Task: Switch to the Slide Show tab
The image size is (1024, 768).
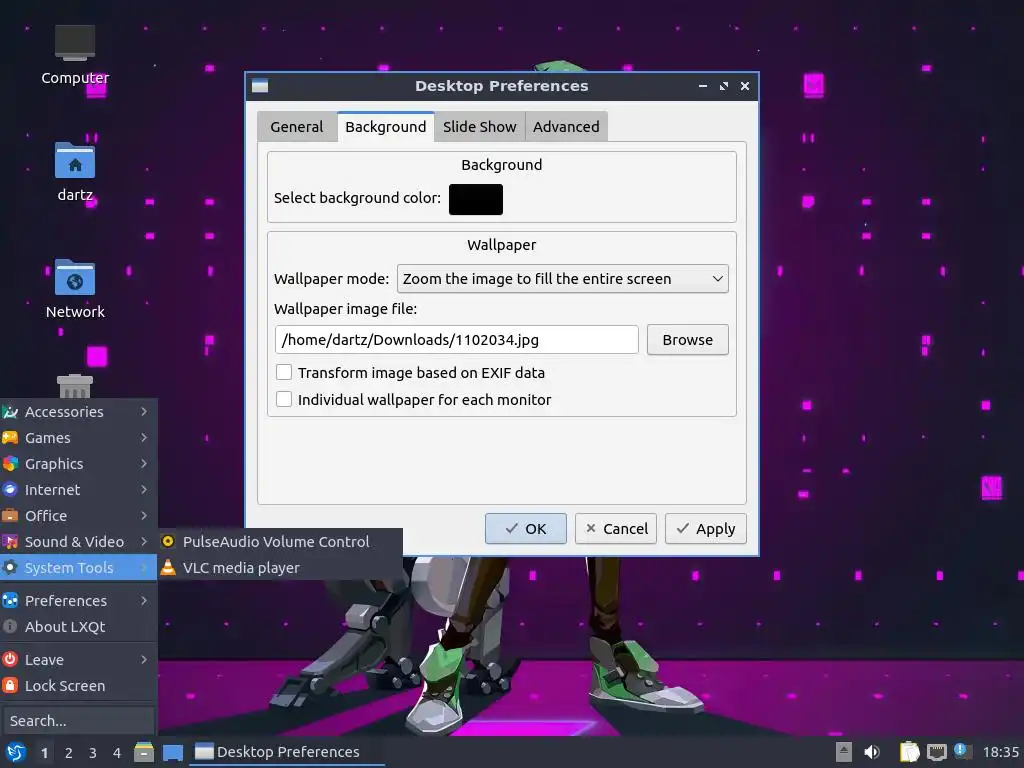Action: [x=479, y=127]
